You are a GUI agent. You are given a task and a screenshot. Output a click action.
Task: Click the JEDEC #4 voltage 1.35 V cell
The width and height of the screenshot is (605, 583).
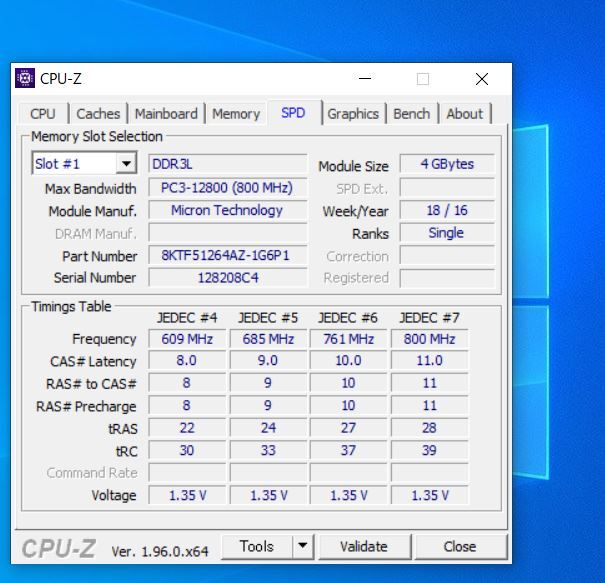click(187, 495)
